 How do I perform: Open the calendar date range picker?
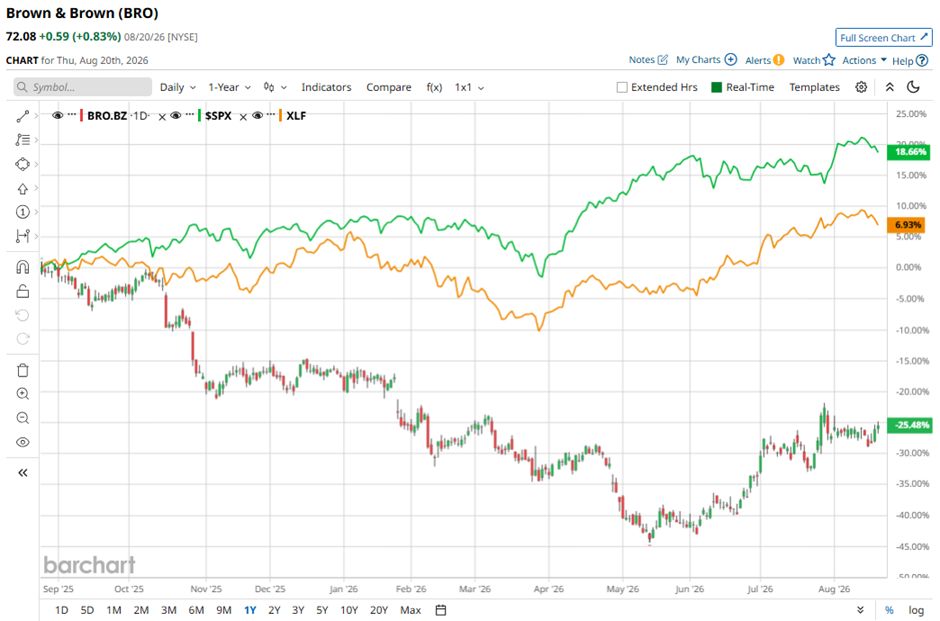pyautogui.click(x=441, y=610)
